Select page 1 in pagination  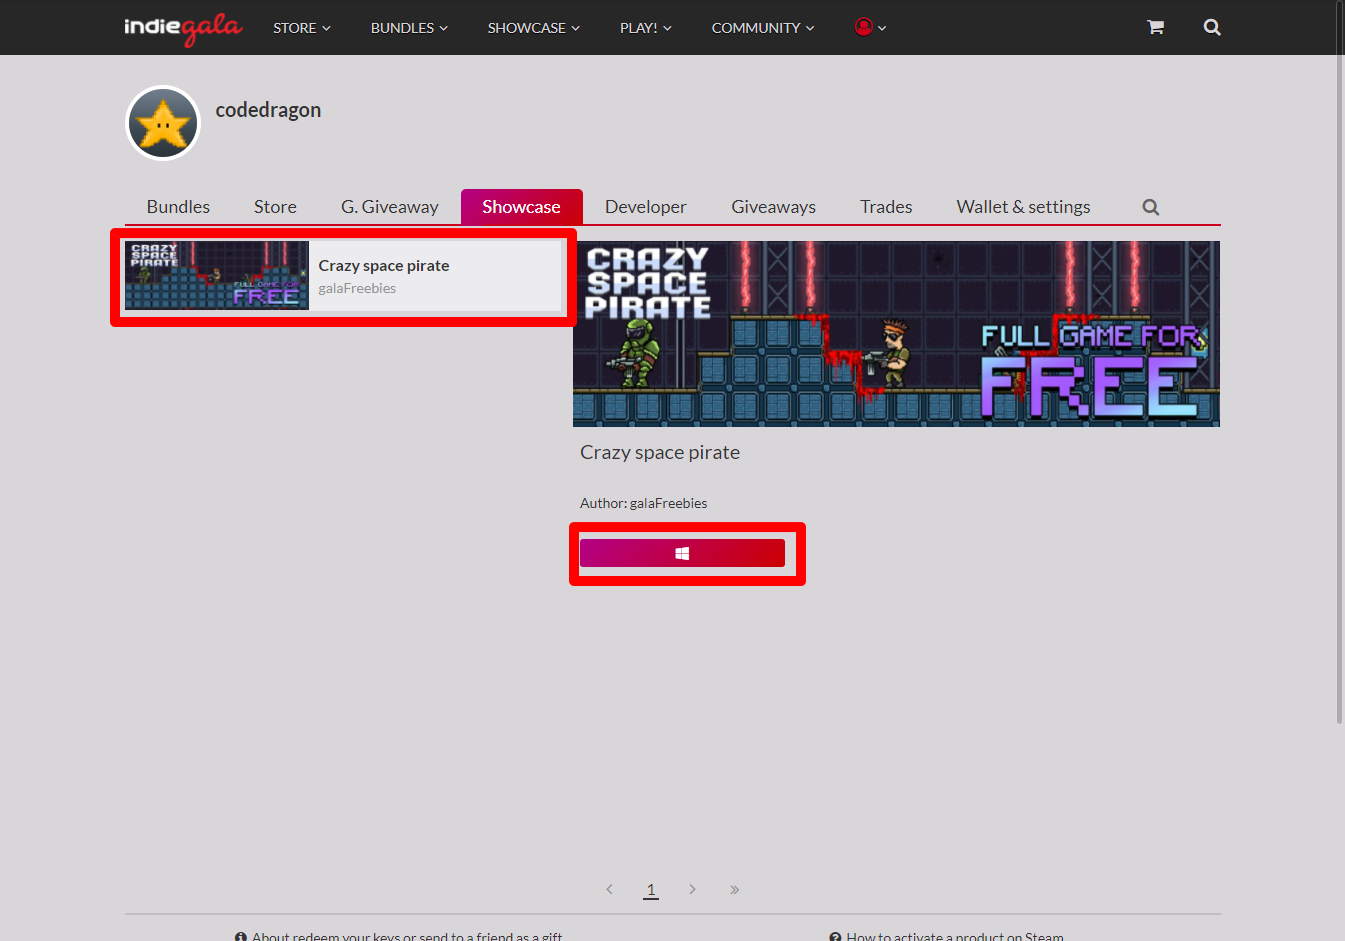651,889
